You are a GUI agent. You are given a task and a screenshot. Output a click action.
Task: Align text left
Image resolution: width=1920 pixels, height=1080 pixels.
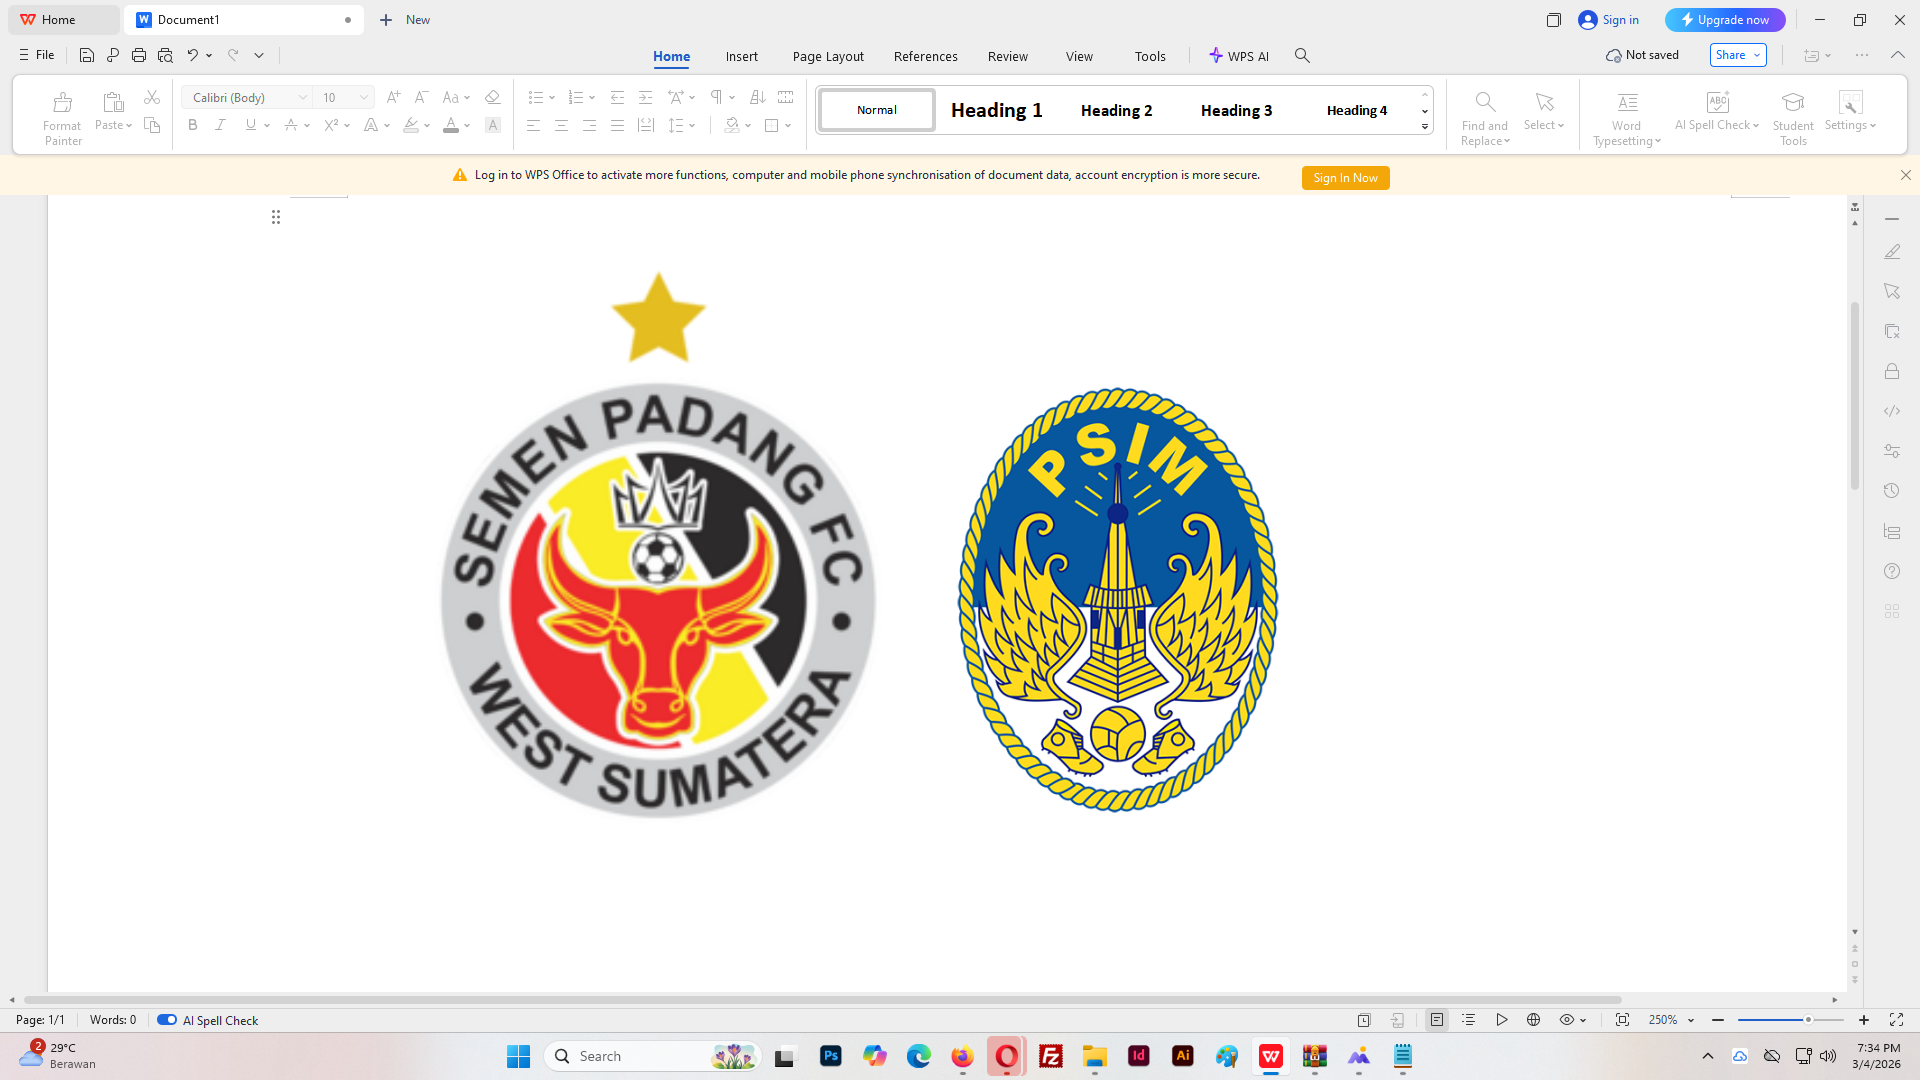[533, 125]
